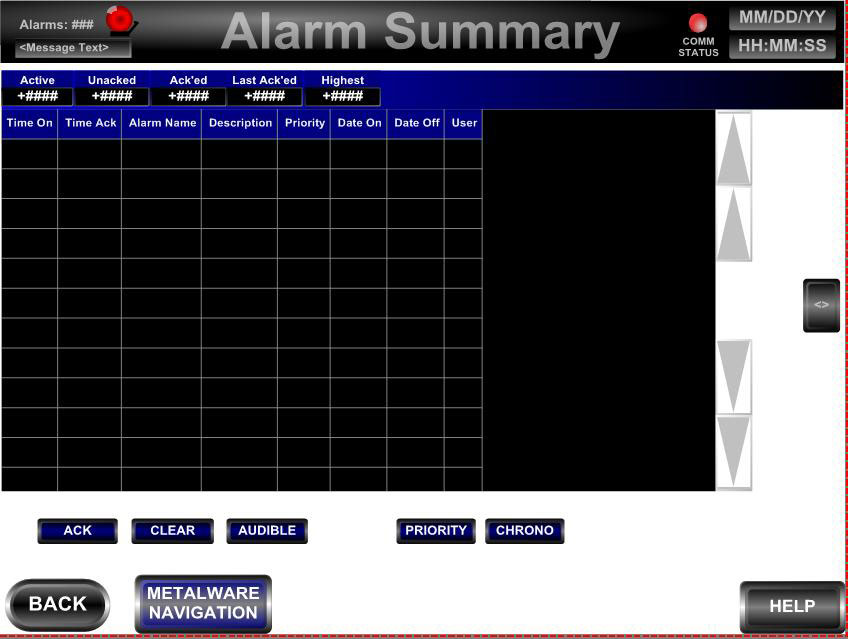Select the Priority column header

(304, 123)
